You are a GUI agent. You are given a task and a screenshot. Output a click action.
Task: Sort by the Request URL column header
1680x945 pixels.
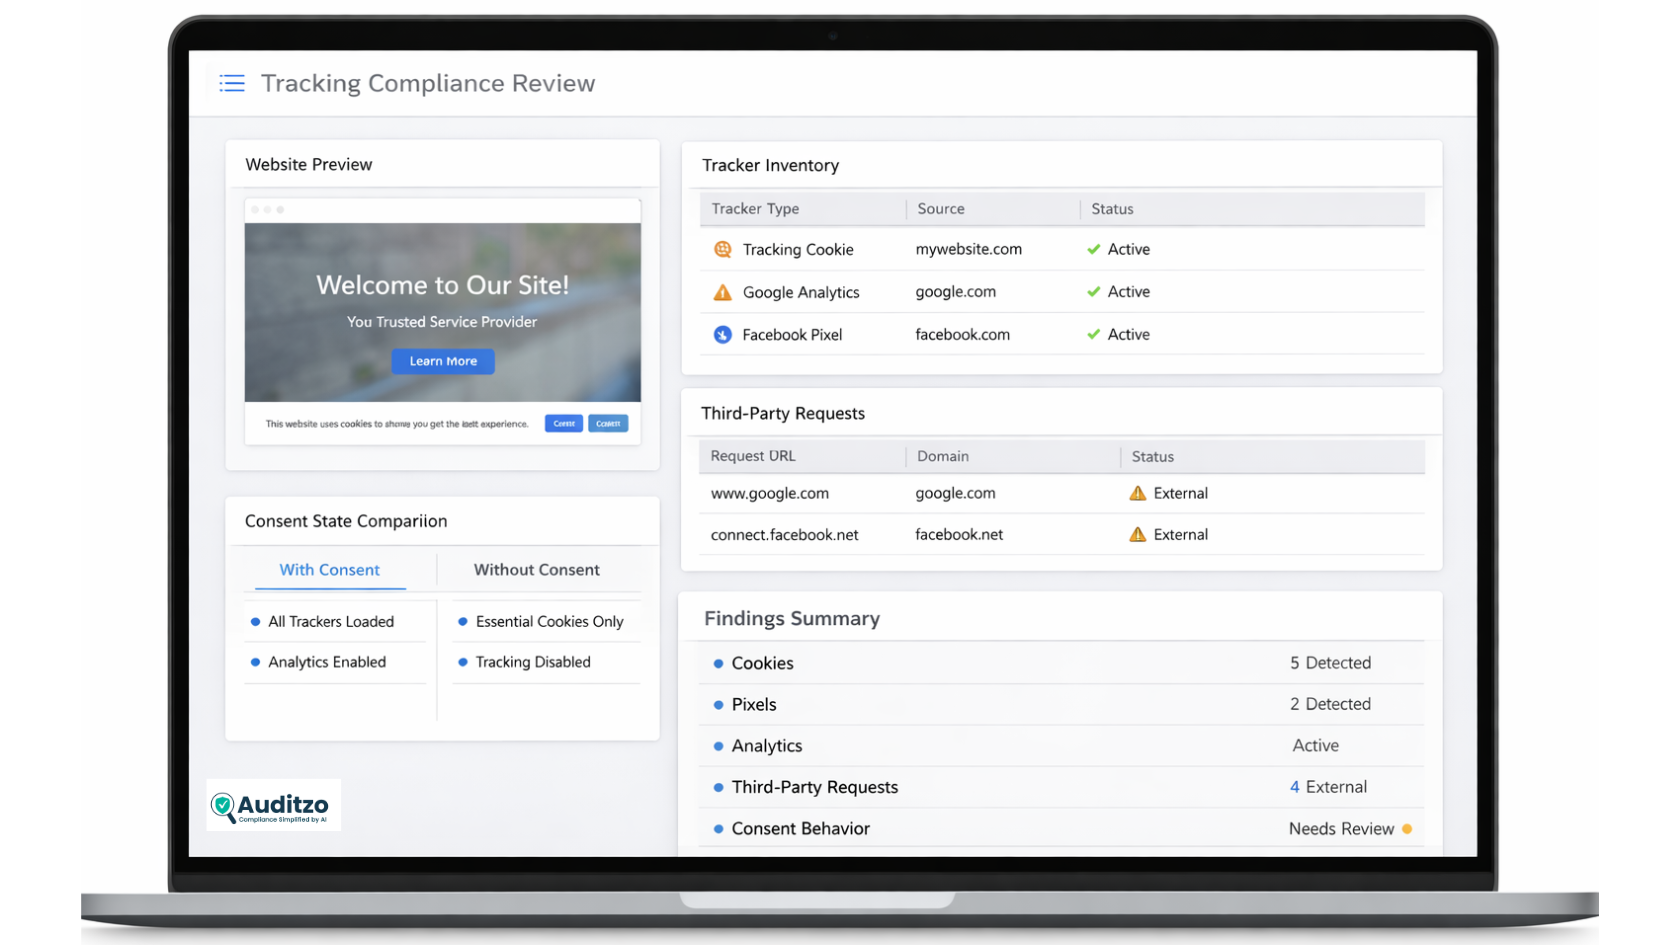coord(752,456)
